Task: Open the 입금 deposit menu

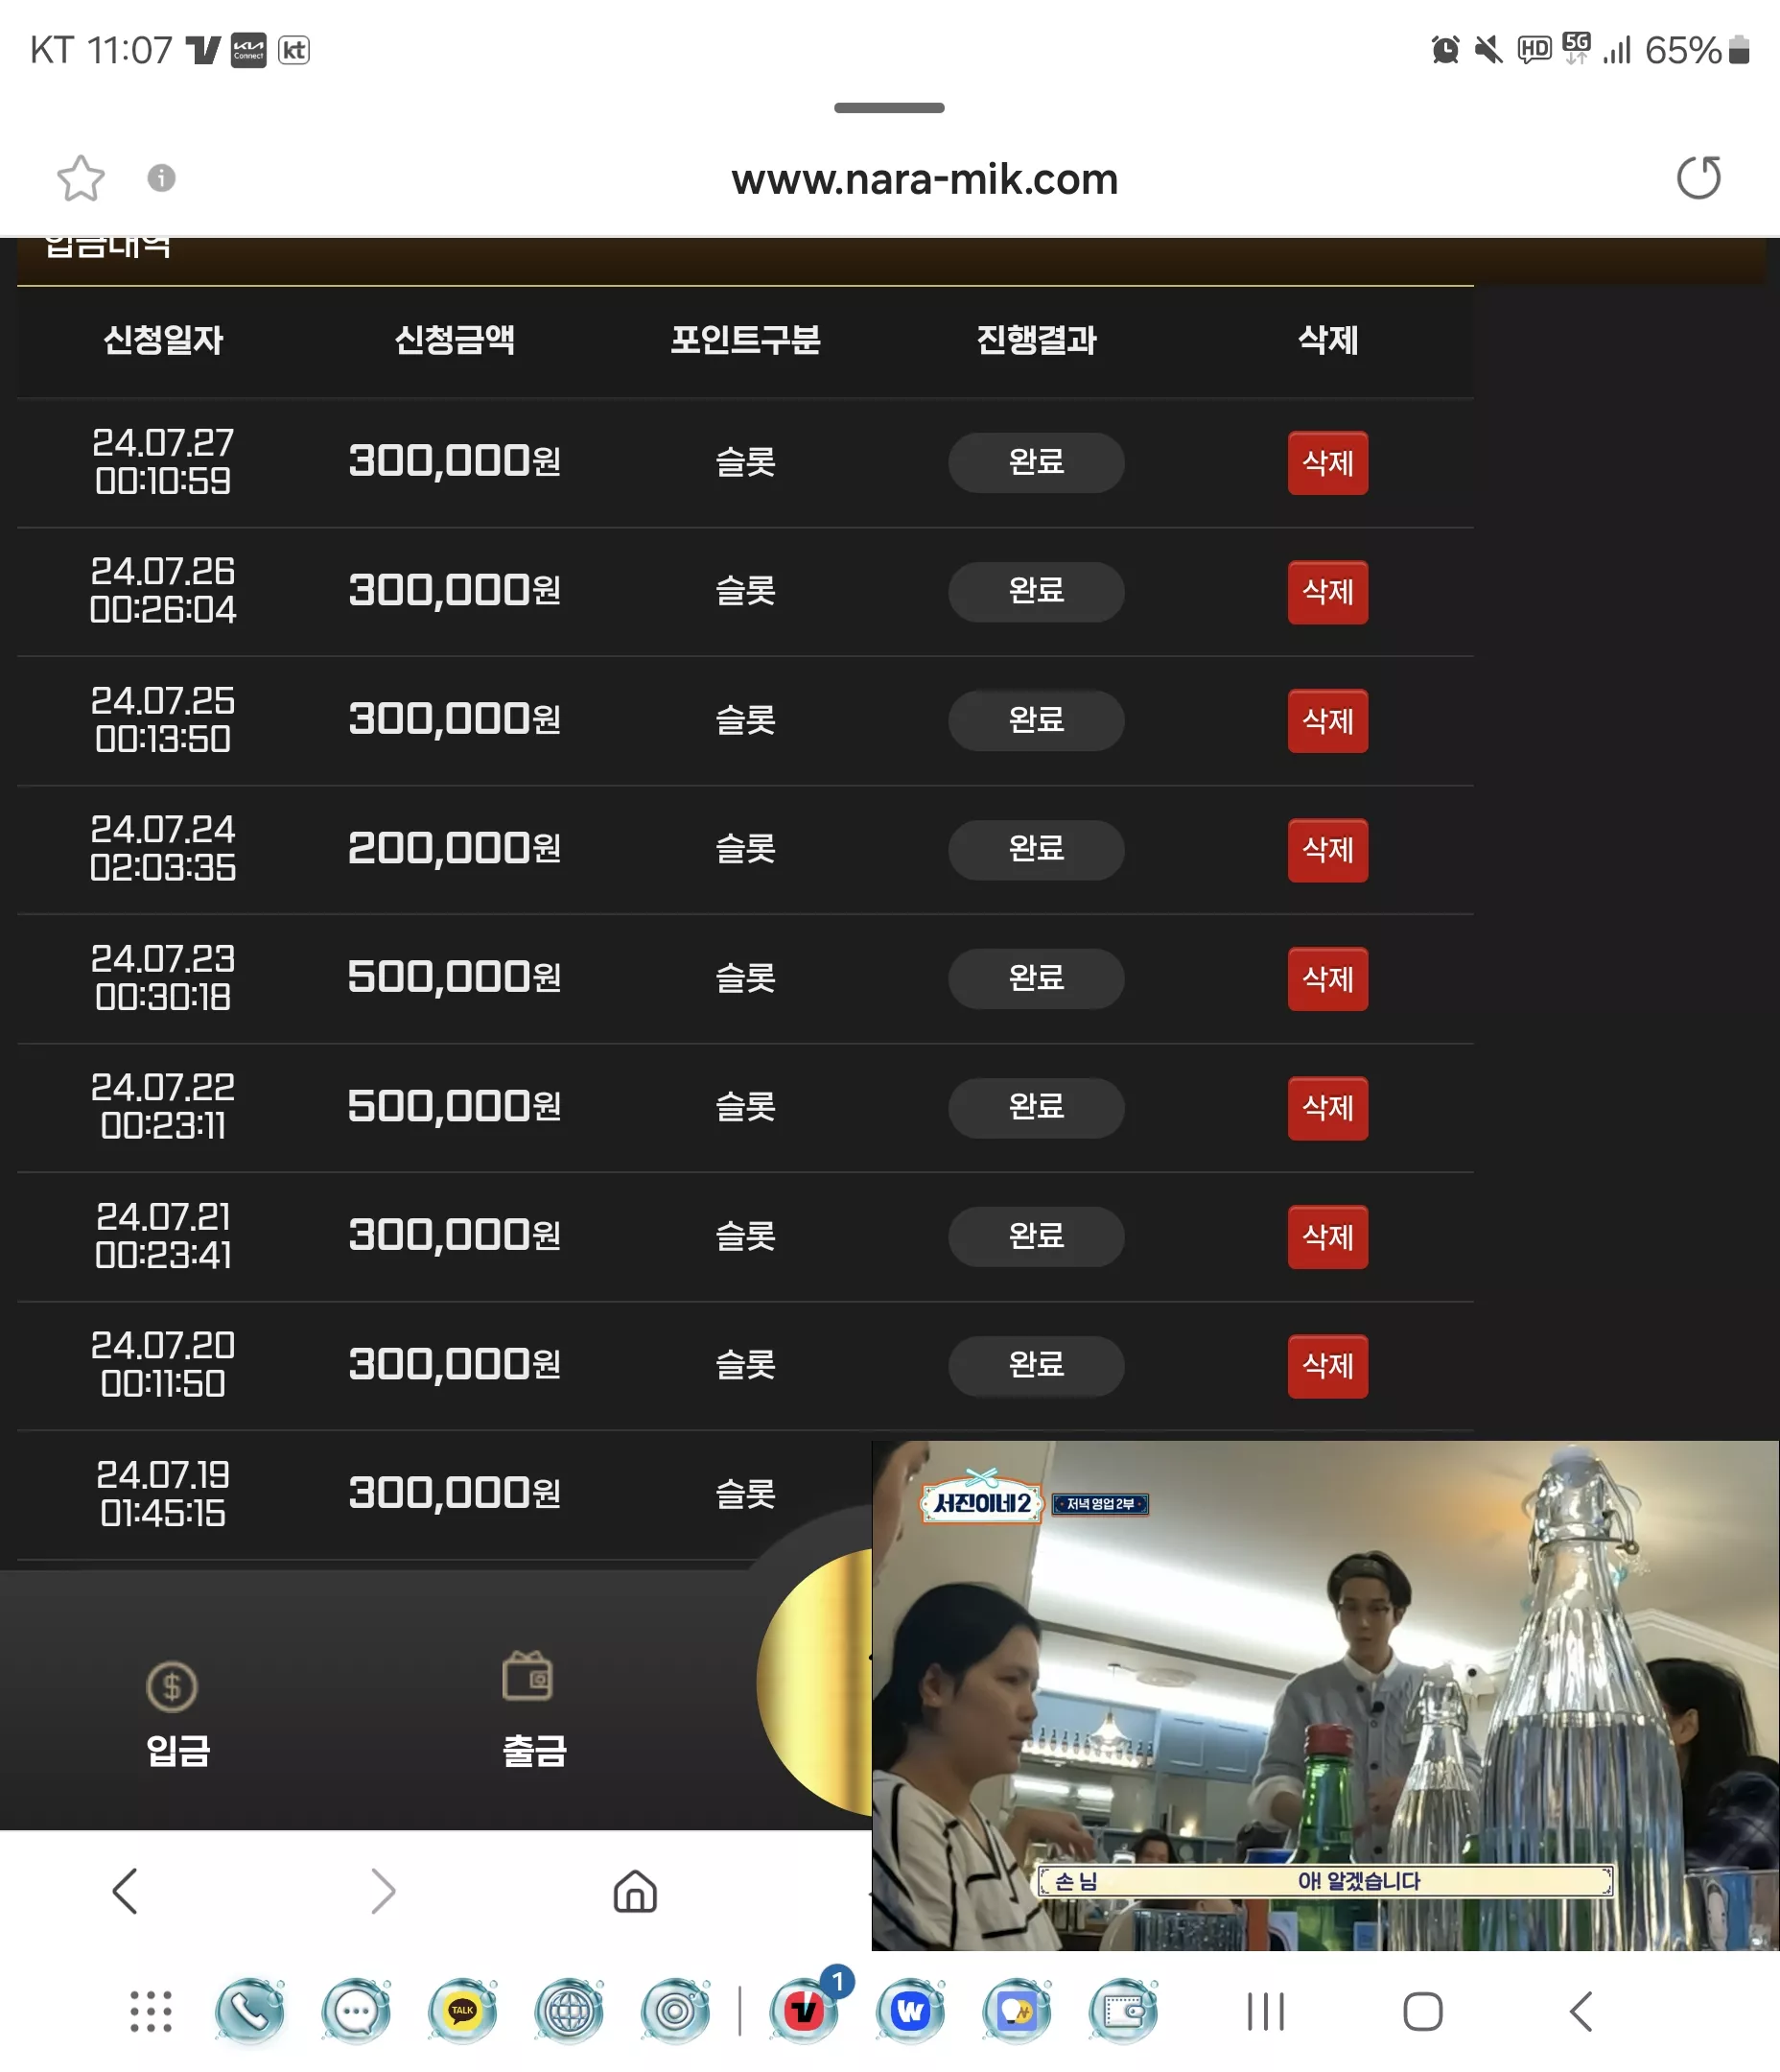Action: click(177, 1713)
